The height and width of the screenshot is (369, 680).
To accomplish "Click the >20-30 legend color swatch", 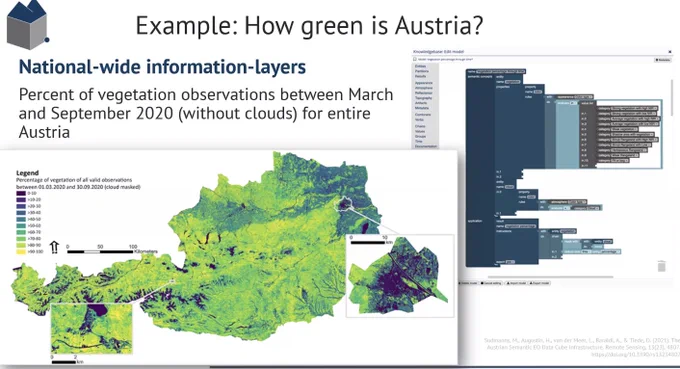I will click(21, 206).
